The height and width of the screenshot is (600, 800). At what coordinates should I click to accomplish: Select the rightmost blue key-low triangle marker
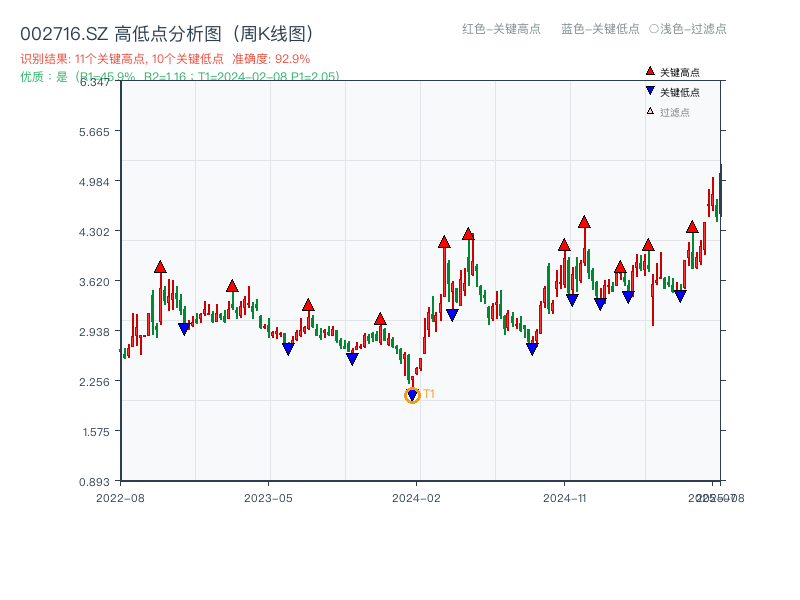pyautogui.click(x=680, y=296)
